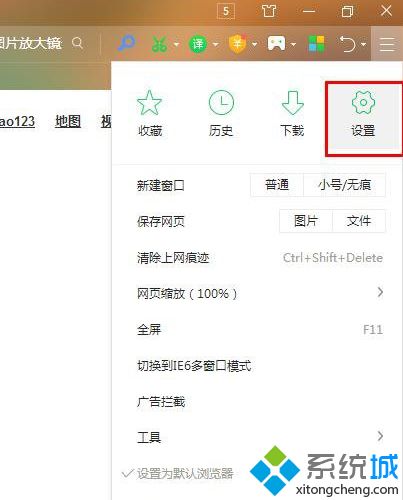403x500 pixels.
Task: Expand the 工具 submenu arrow
Action: 380,436
